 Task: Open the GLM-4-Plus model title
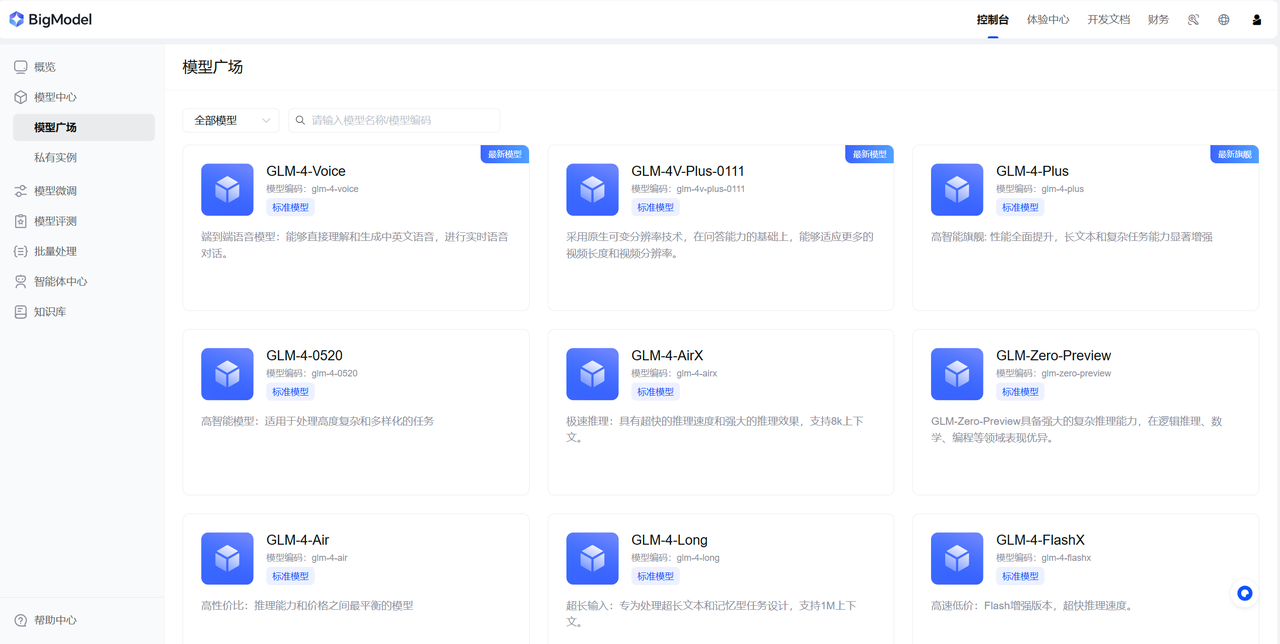pos(1032,171)
